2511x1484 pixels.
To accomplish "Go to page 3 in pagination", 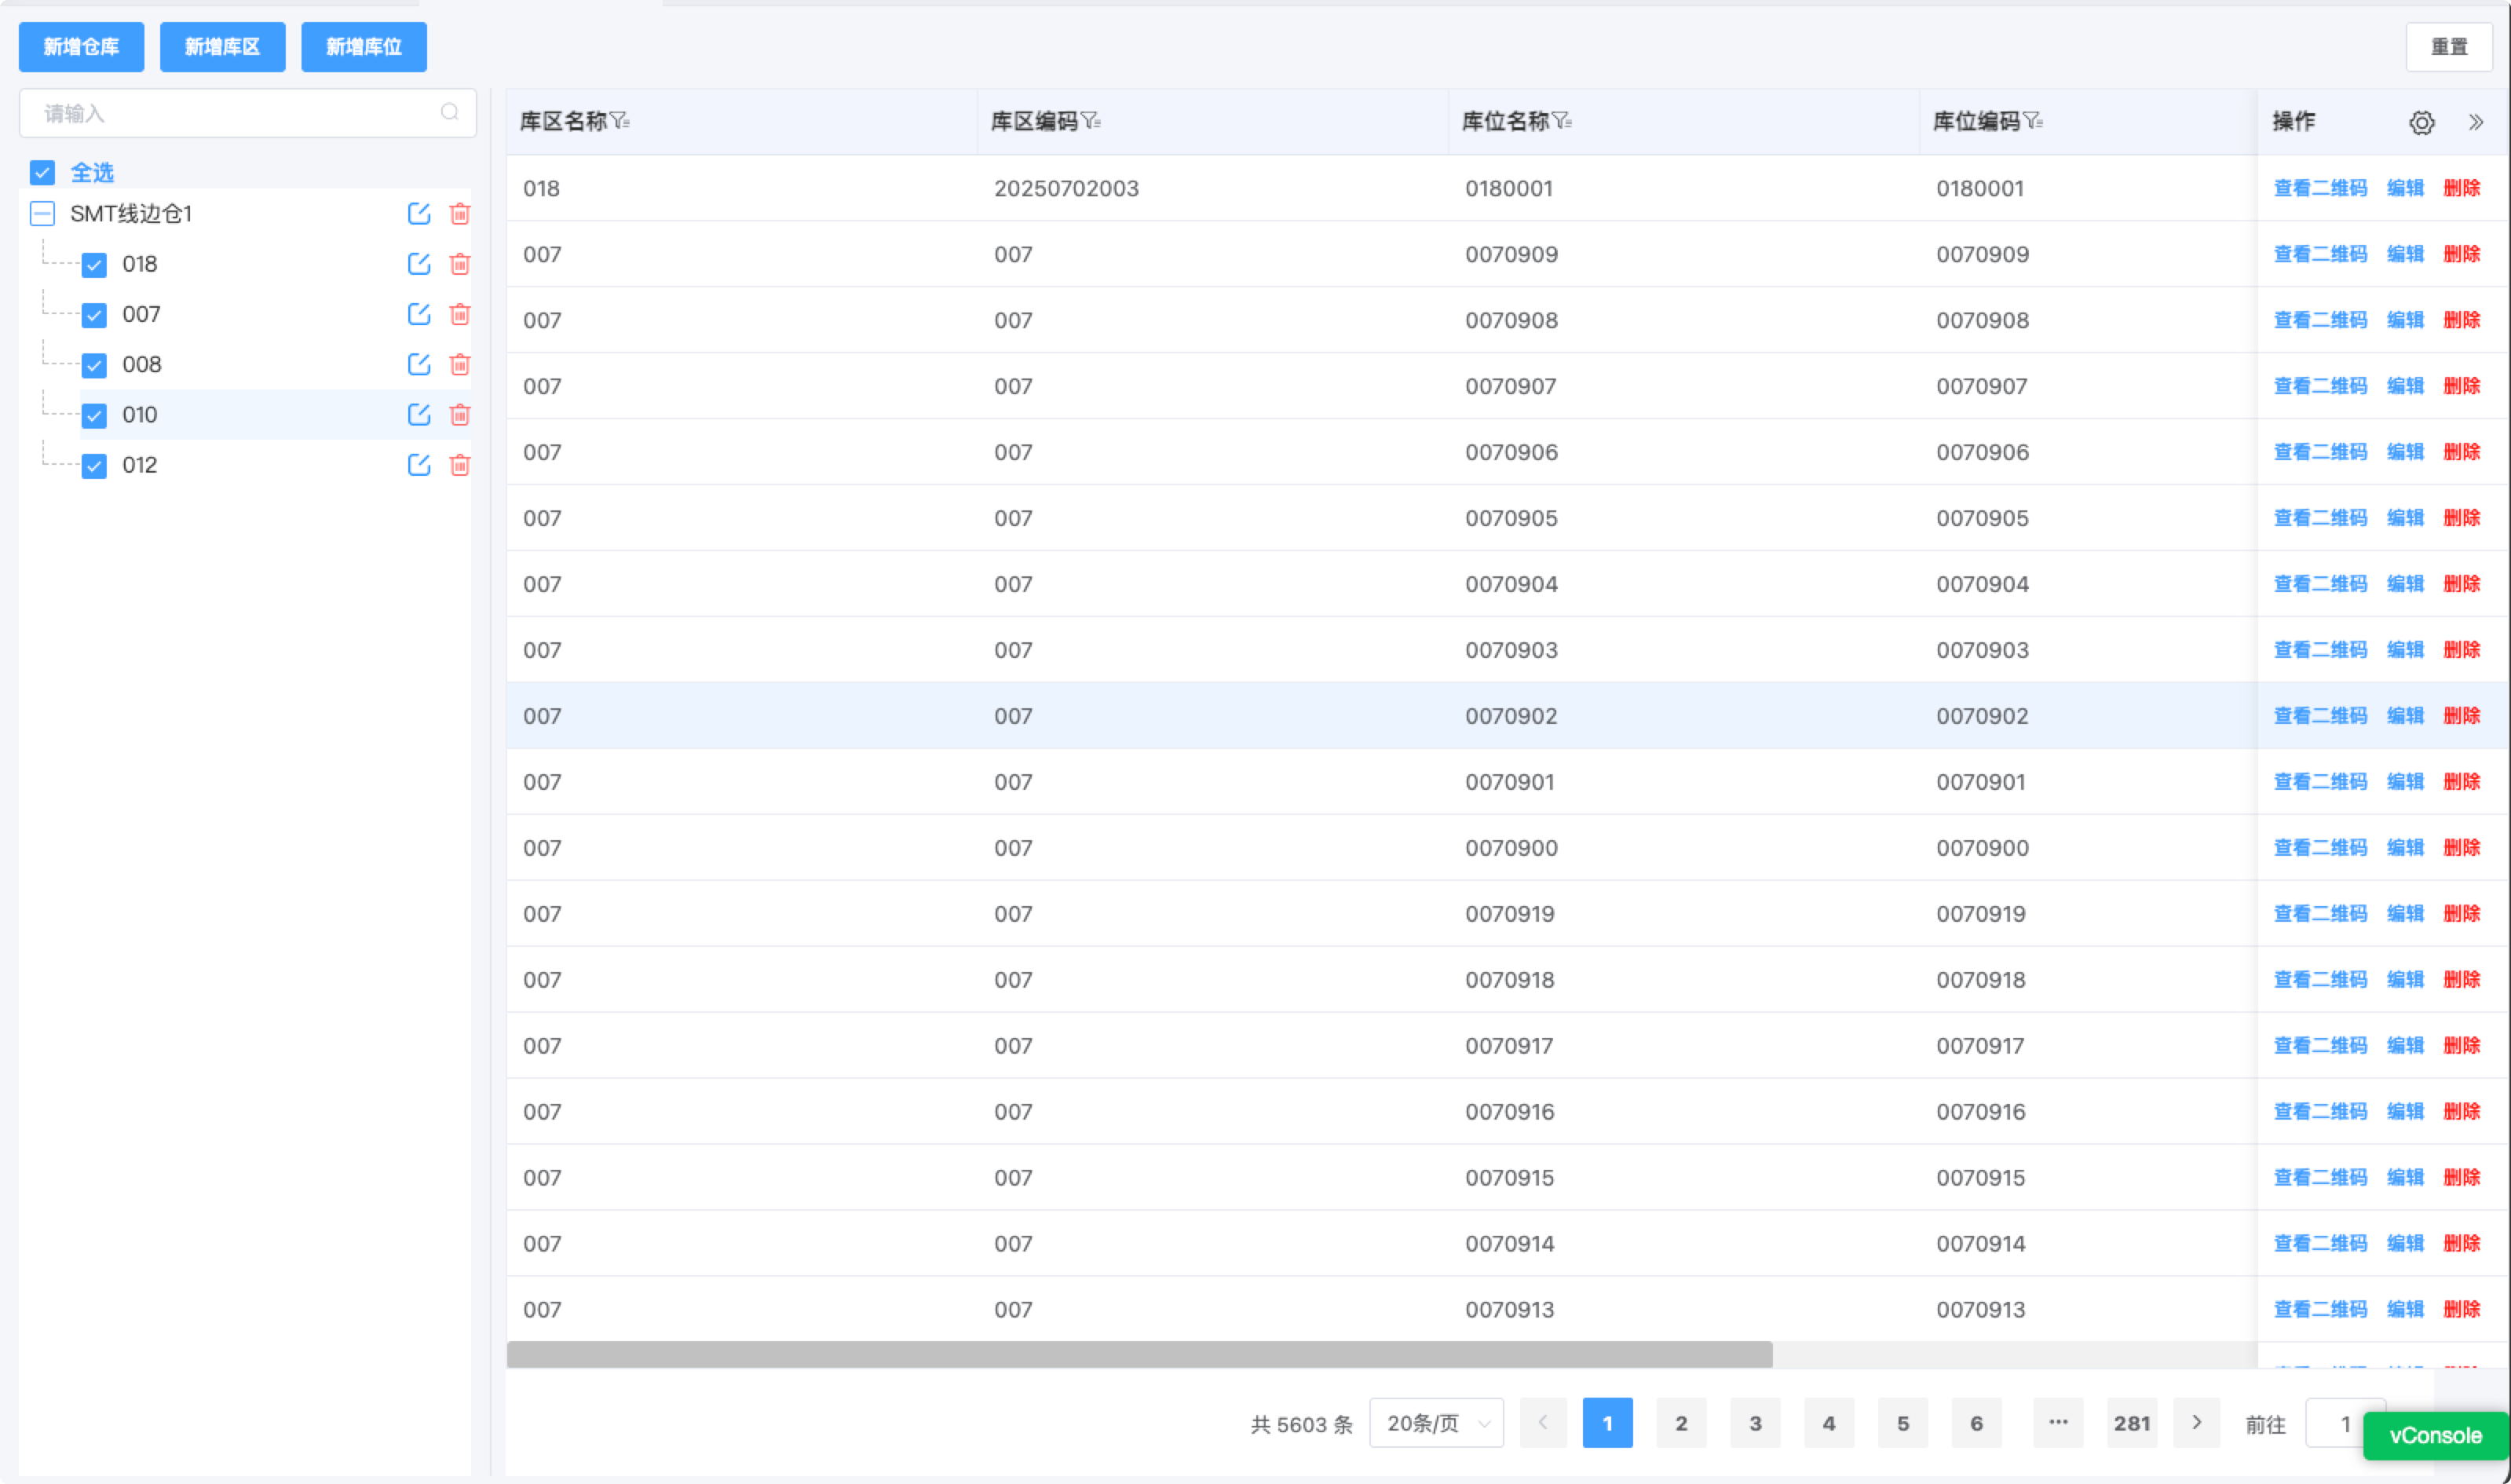I will tap(1755, 1423).
